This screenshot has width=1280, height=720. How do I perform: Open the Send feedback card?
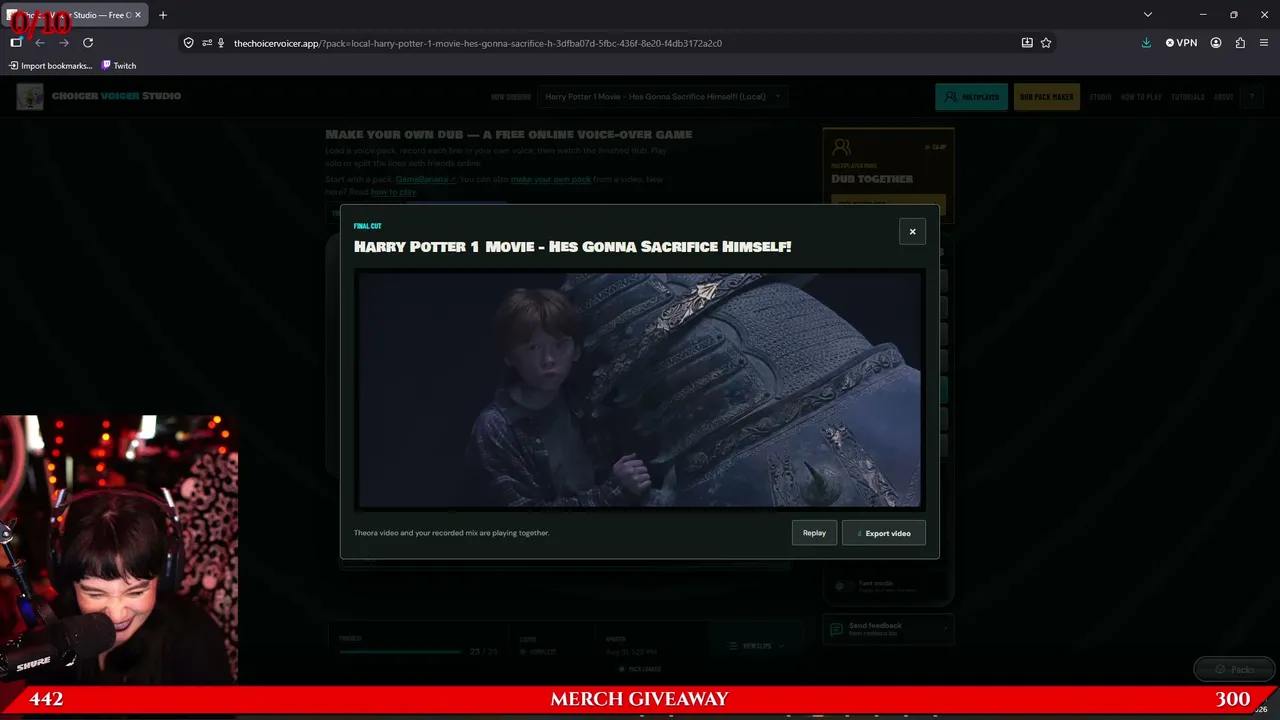coord(887,629)
